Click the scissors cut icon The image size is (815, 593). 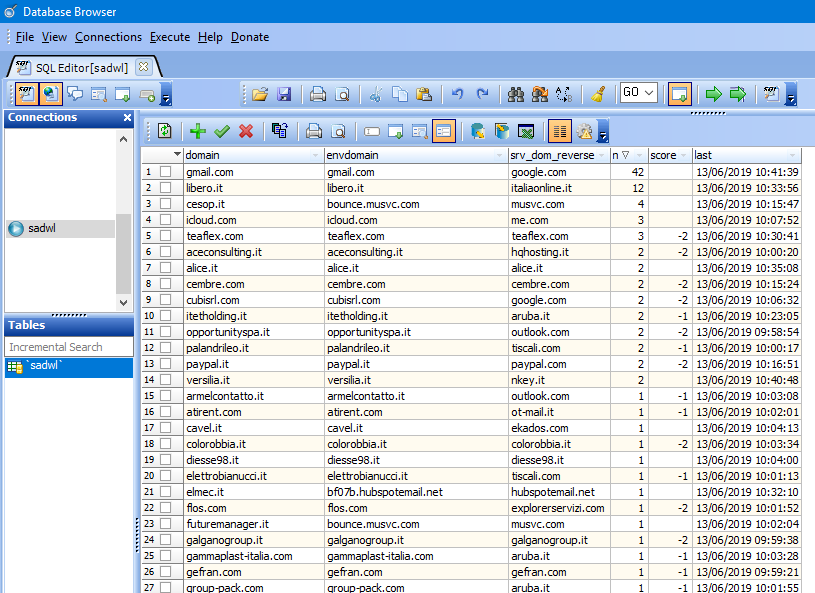375,94
